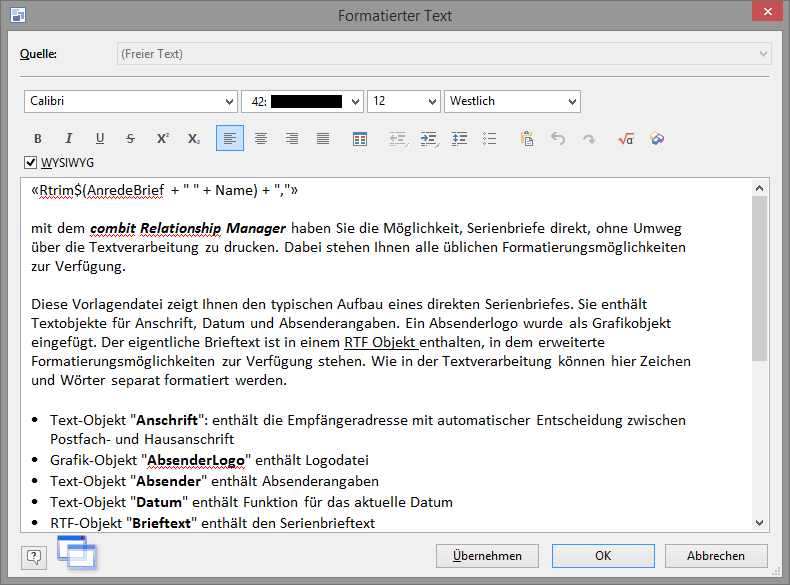Screen dimensions: 790x585
Task: Expand the font size 12 dropdown
Action: (432, 101)
